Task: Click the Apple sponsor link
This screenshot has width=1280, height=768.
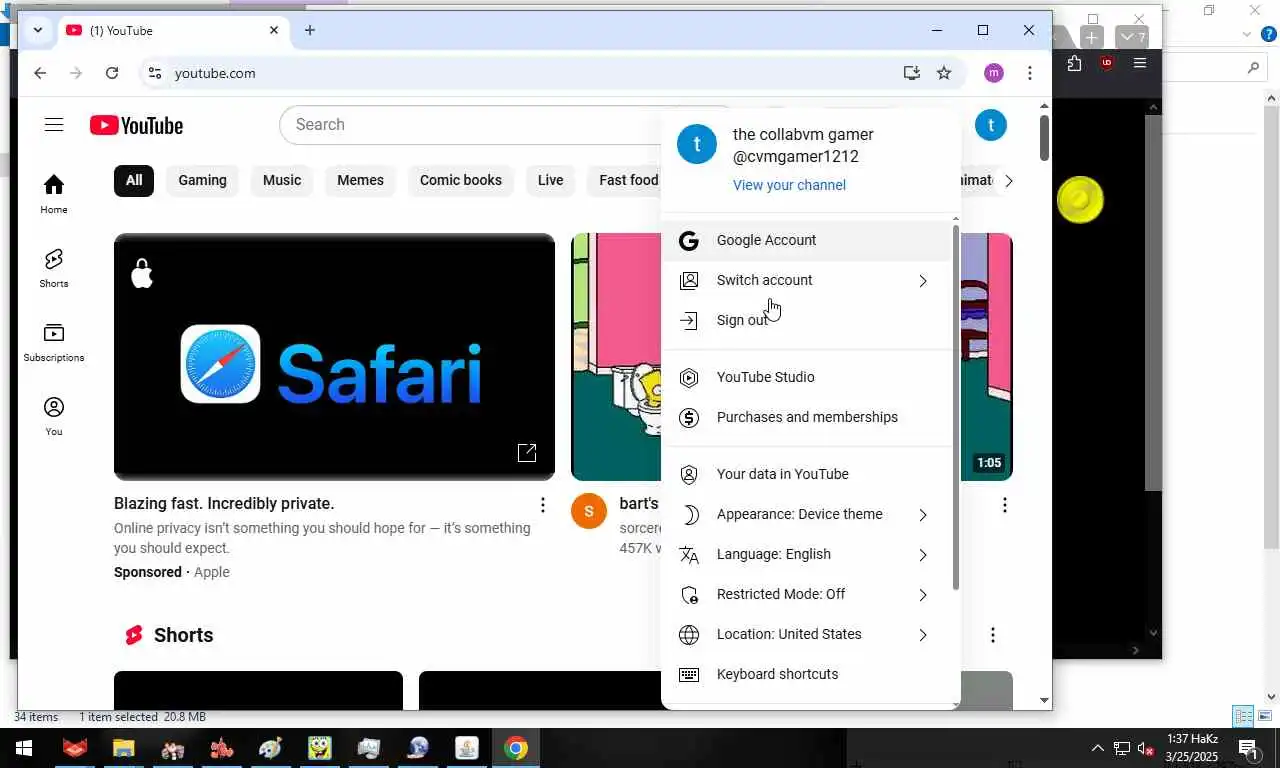Action: coord(211,572)
